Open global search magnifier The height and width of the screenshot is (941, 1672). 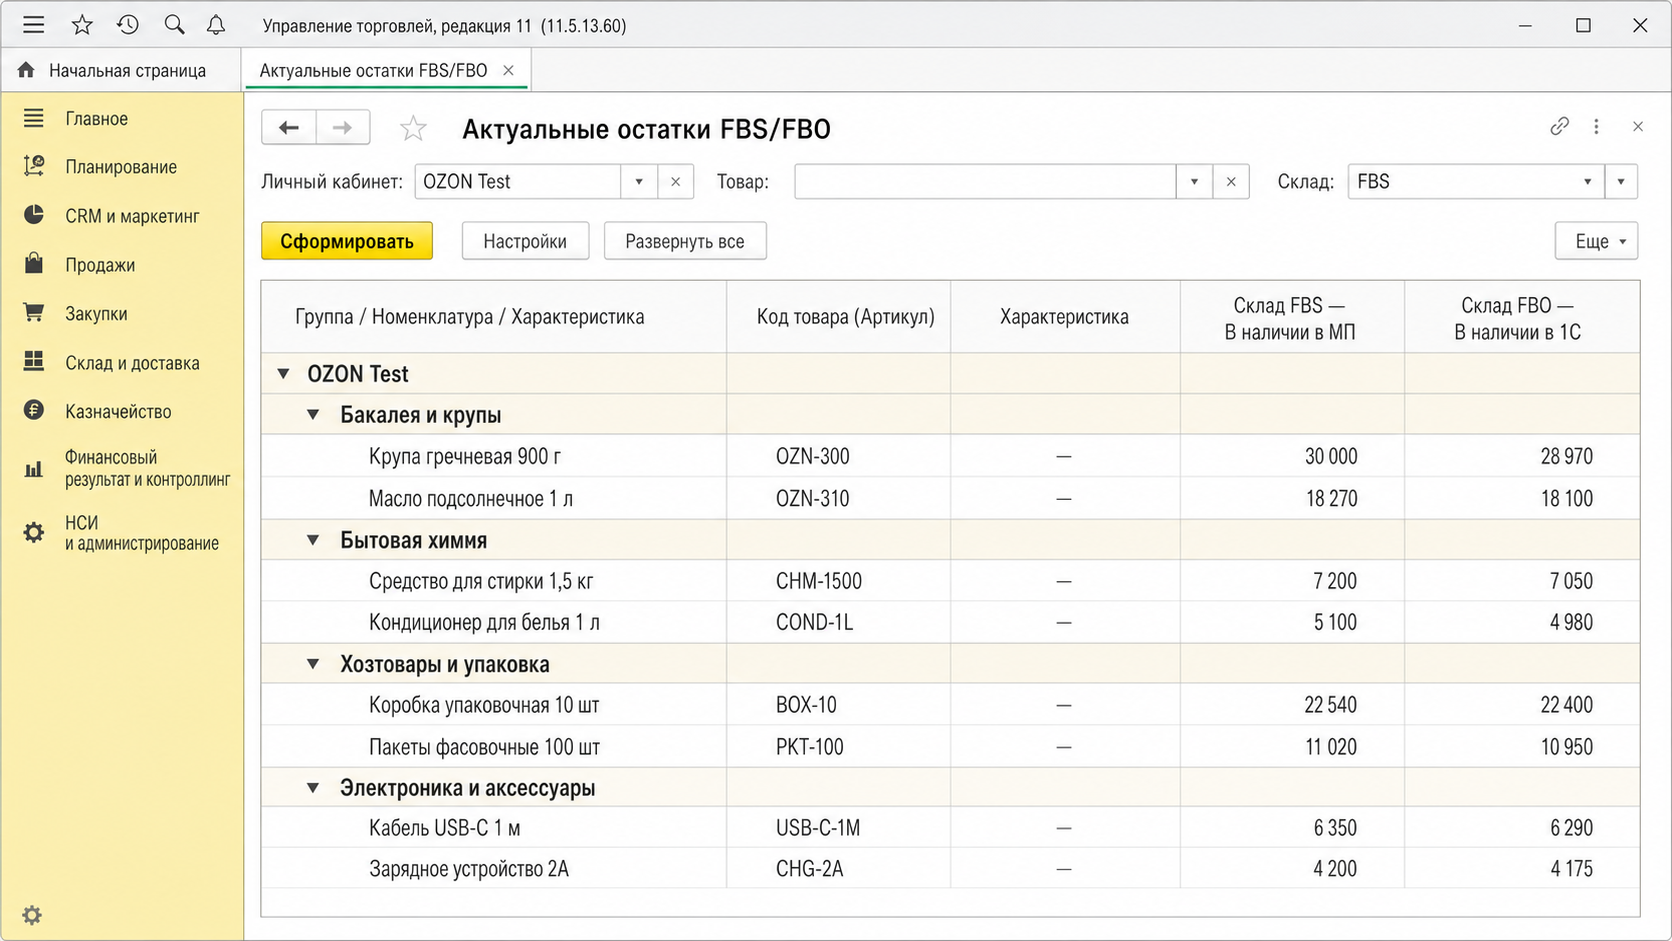click(174, 25)
